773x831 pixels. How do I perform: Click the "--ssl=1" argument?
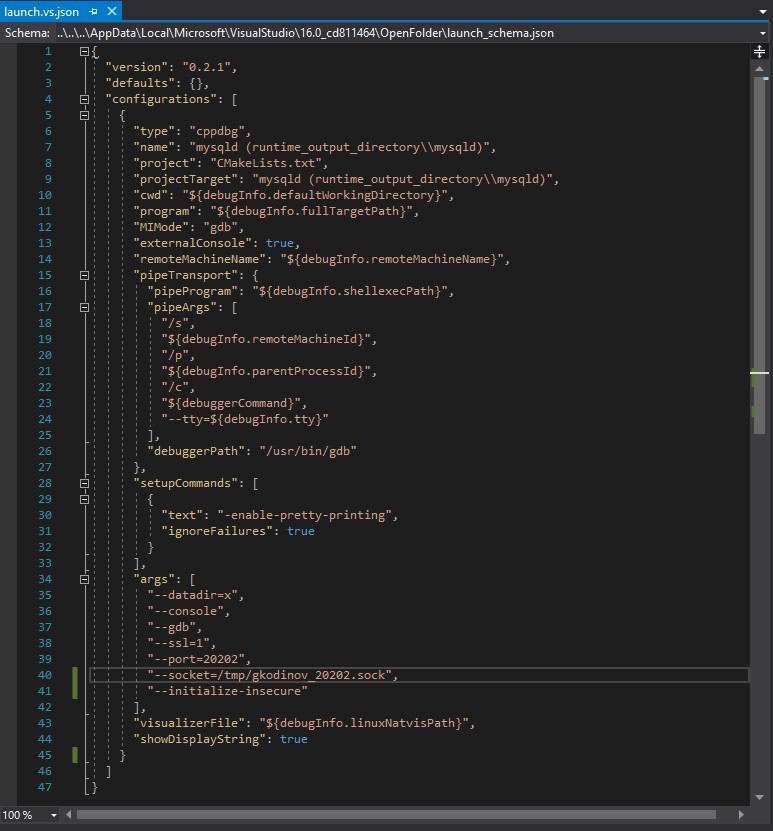point(179,643)
